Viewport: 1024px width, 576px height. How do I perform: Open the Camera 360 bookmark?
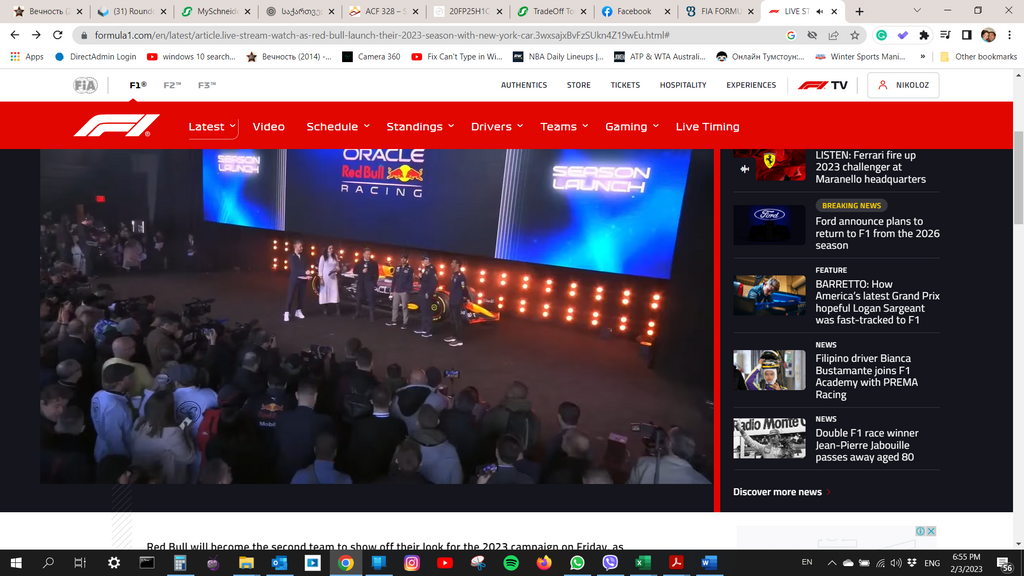pyautogui.click(x=372, y=57)
